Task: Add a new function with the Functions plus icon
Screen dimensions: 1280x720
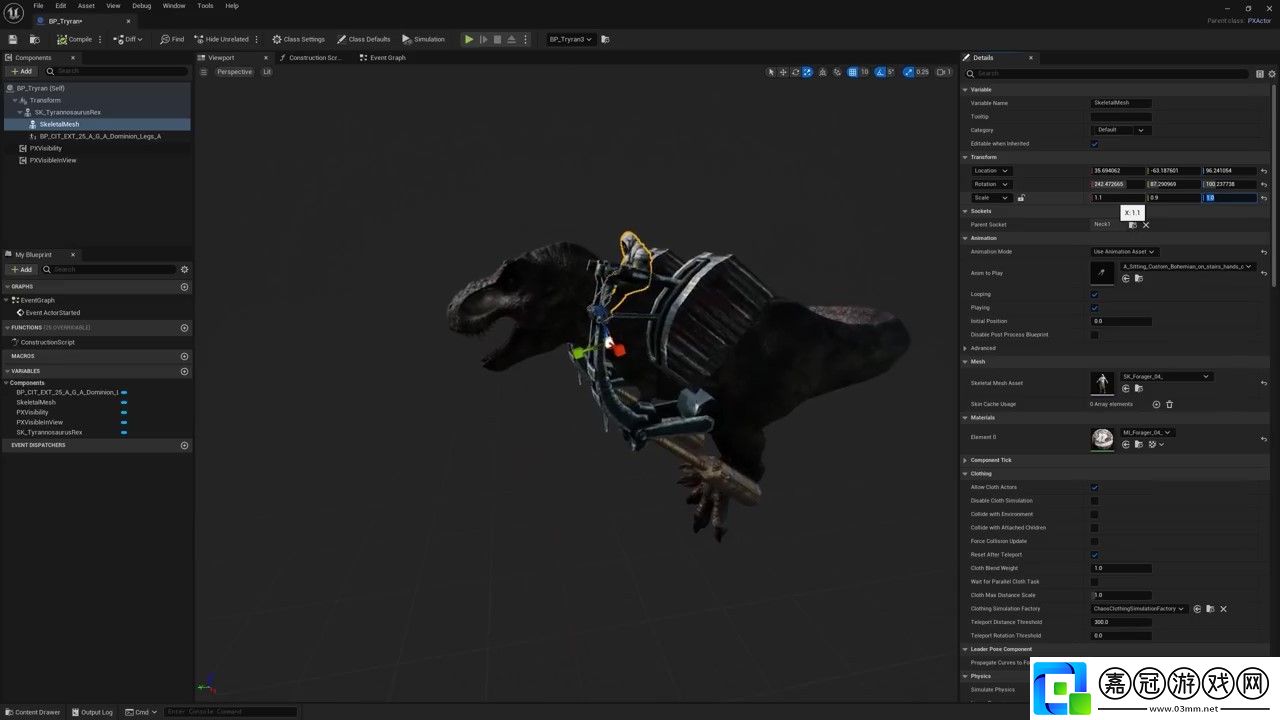Action: point(184,328)
